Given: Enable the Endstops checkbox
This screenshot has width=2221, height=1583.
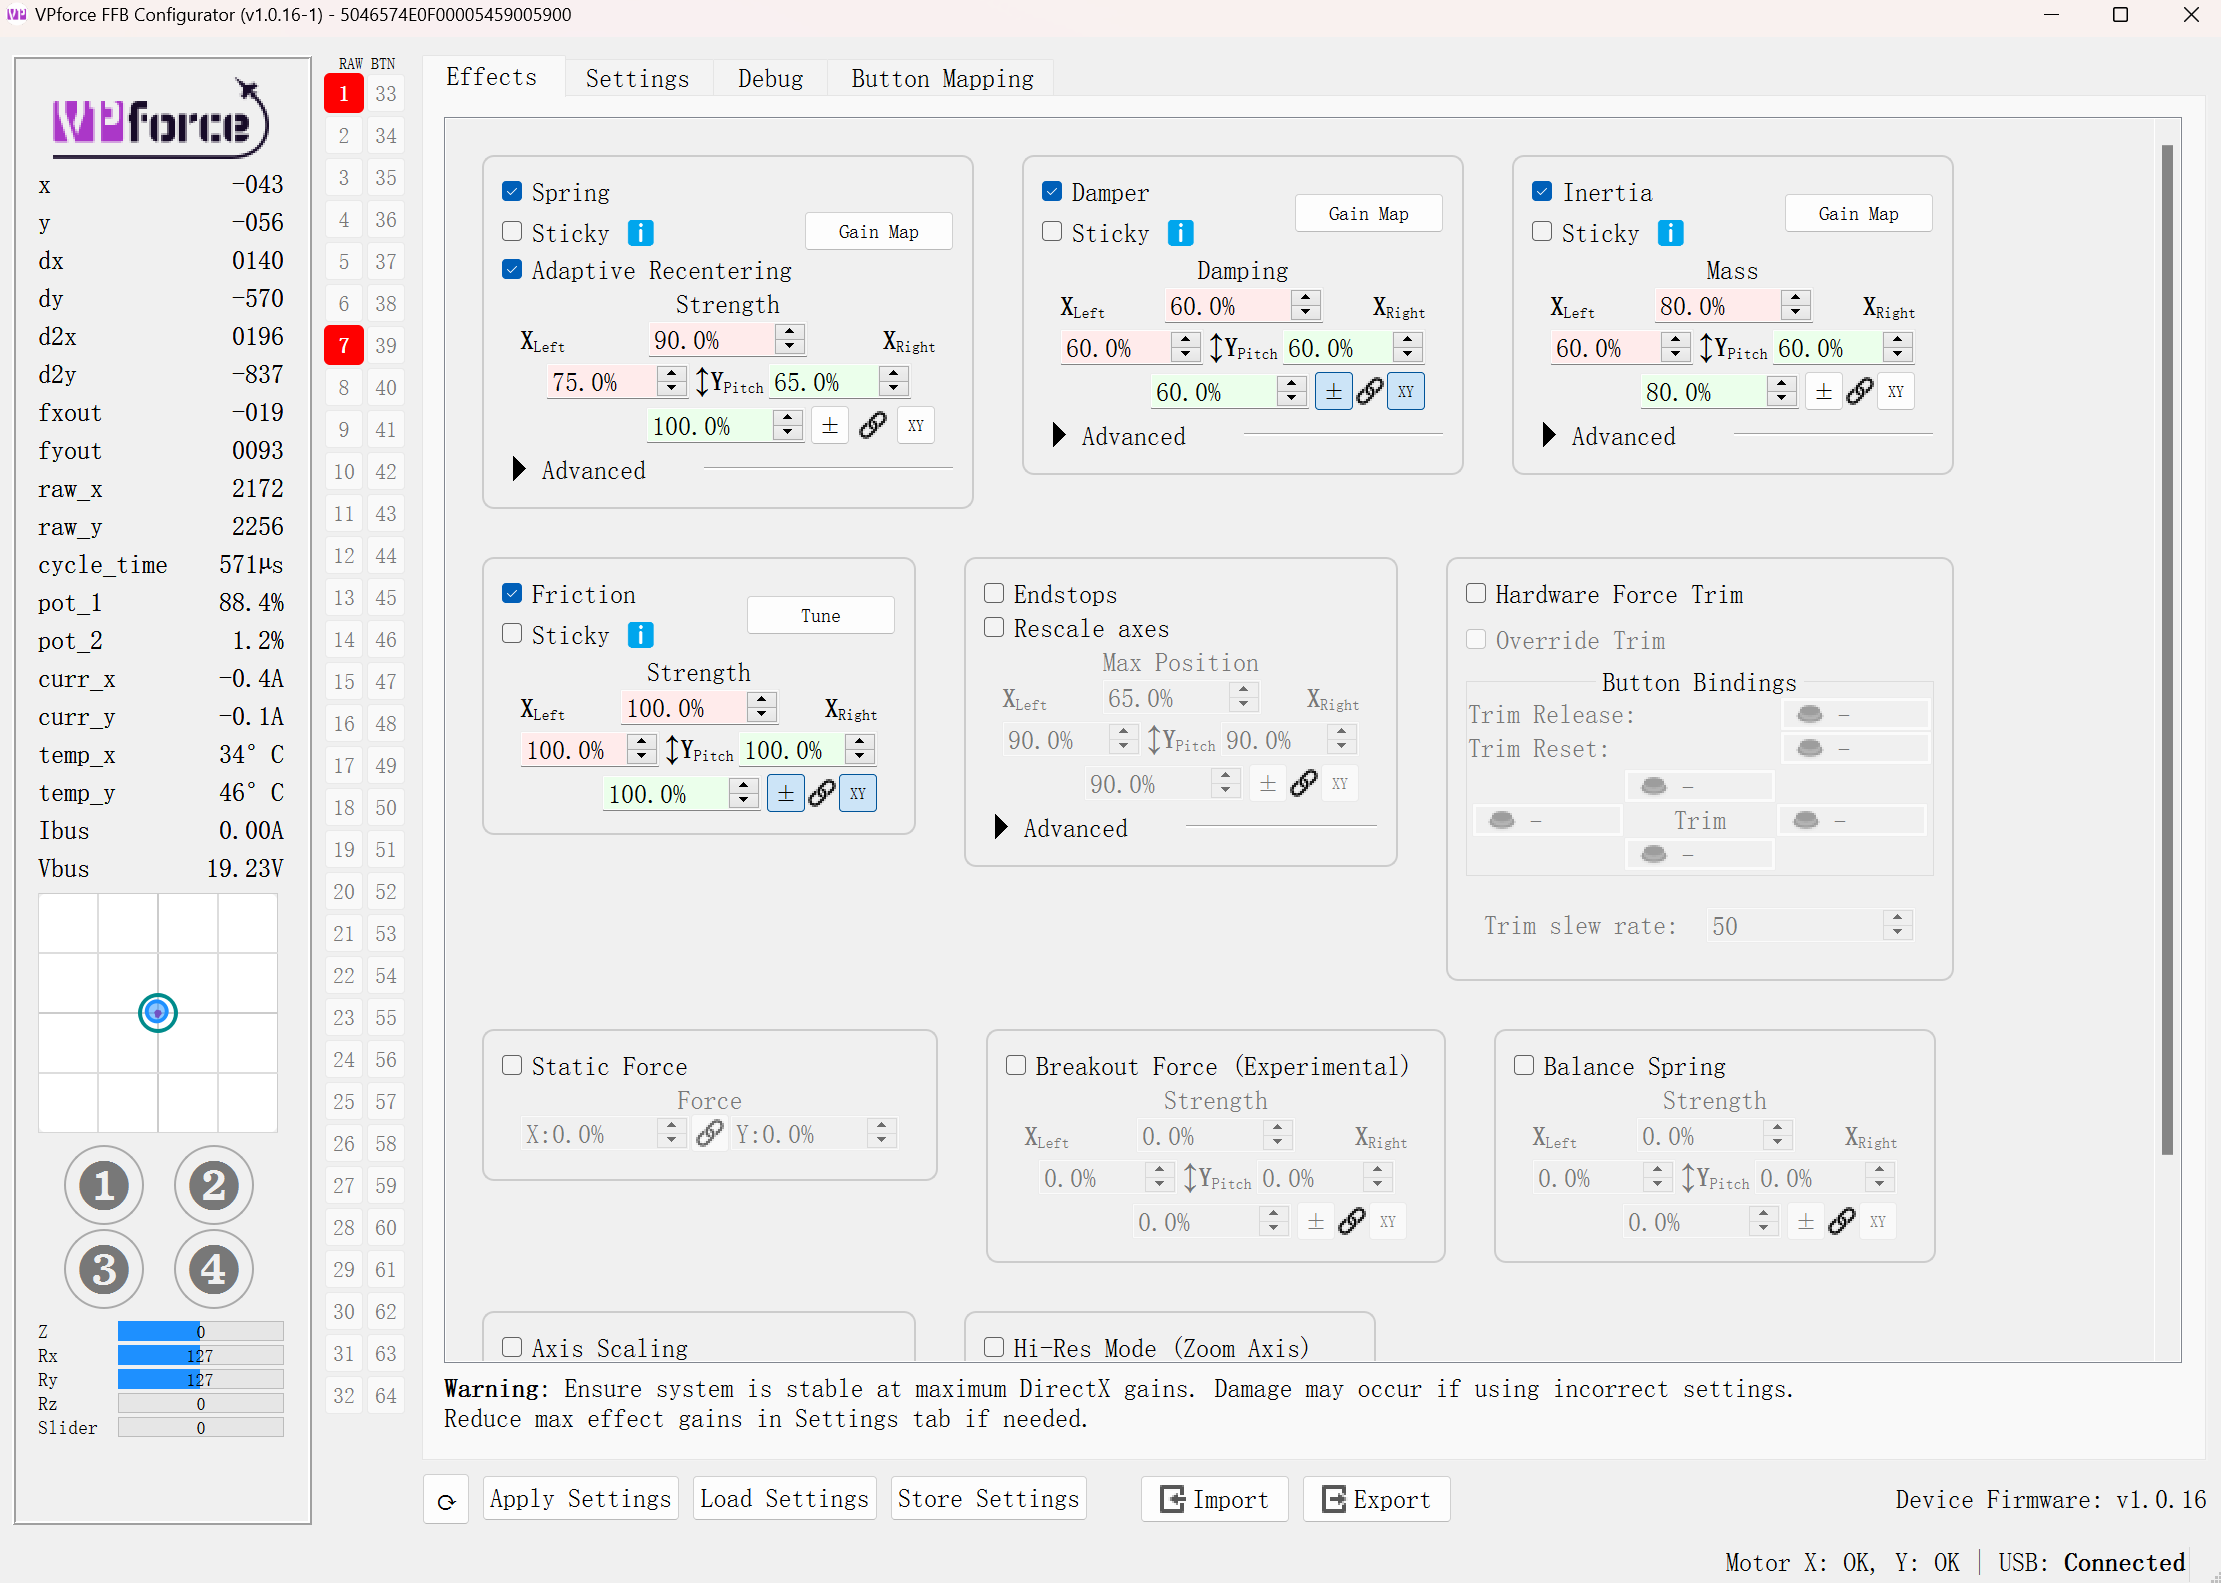Looking at the screenshot, I should pyautogui.click(x=994, y=594).
